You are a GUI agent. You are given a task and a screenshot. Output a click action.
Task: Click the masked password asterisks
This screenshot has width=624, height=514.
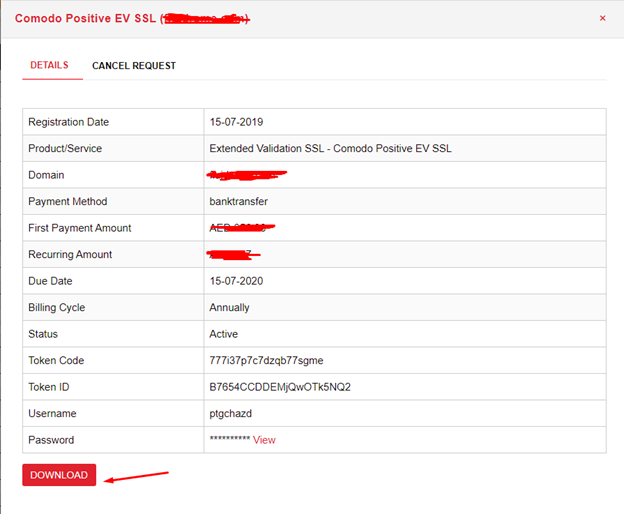230,439
